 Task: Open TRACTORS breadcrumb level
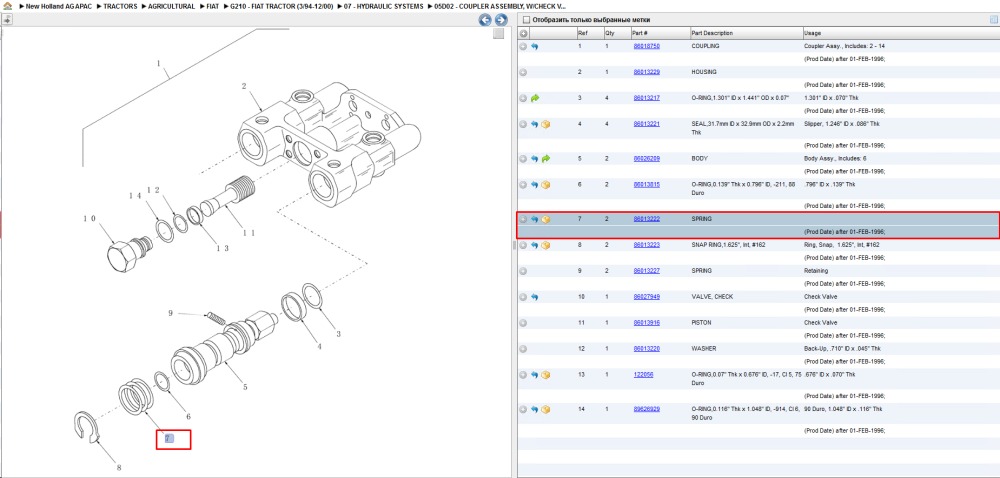pyautogui.click(x=120, y=6)
